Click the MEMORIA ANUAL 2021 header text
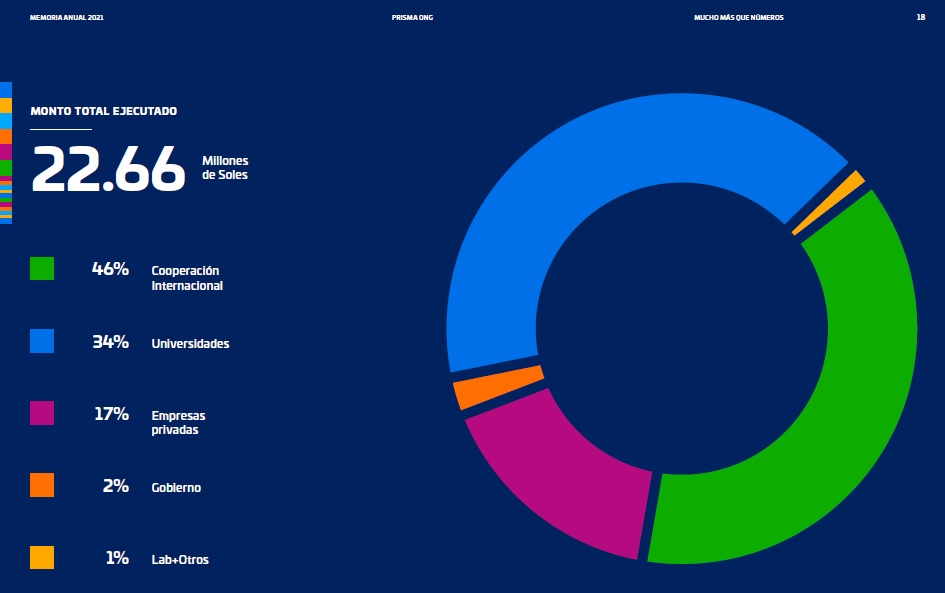Viewport: 945px width, 593px height. pyautogui.click(x=67, y=17)
